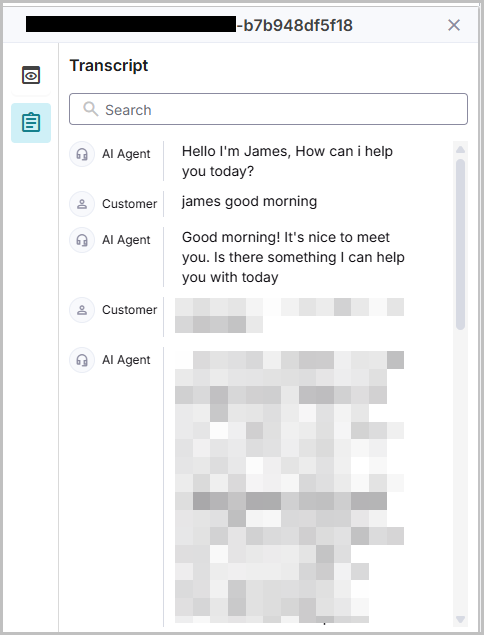
Task: Click Customer avatar next to 'james good morning'
Action: tap(82, 204)
